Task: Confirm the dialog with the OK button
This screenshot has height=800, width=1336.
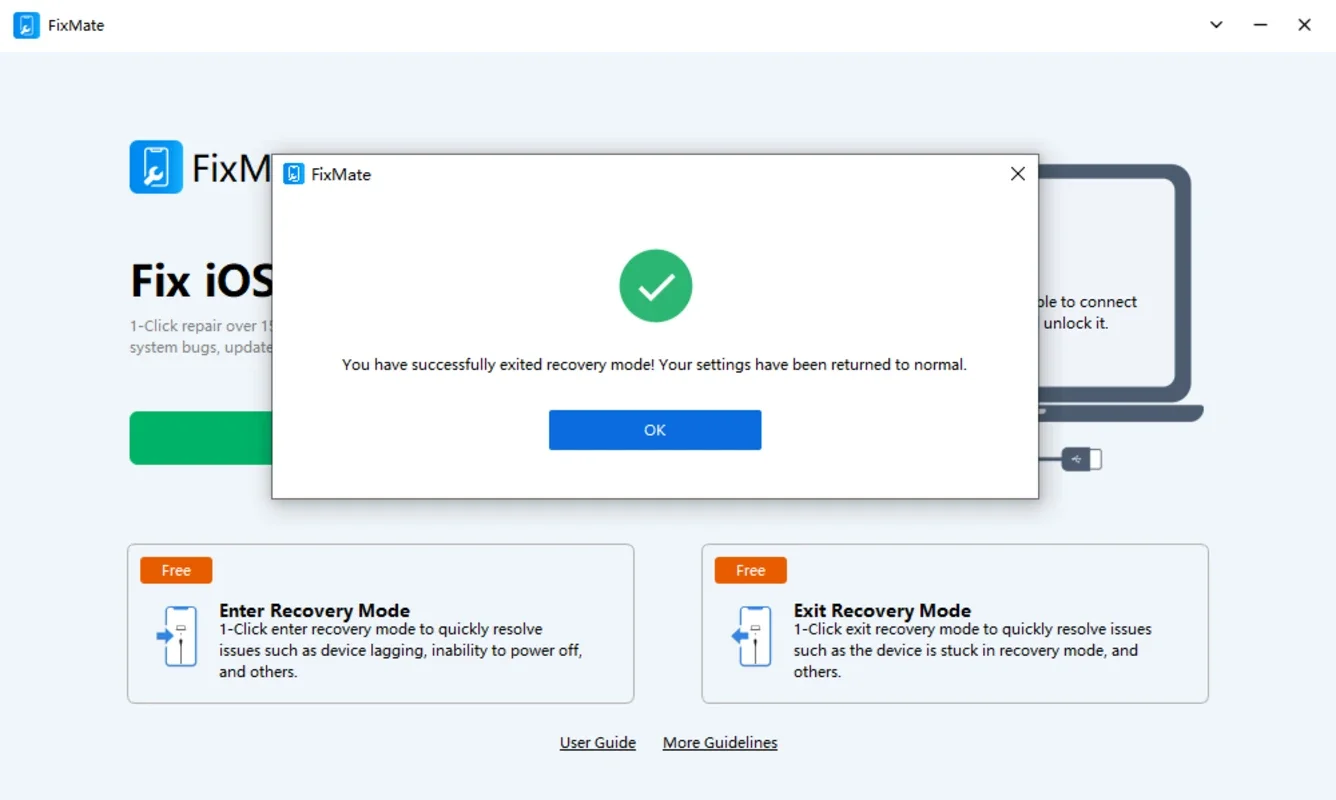Action: coord(655,430)
